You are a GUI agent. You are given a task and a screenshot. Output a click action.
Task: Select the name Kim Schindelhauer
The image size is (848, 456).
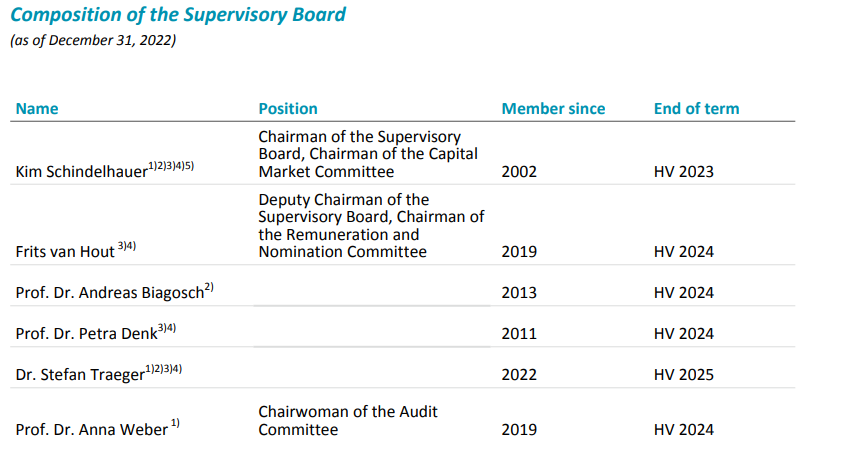tap(82, 172)
